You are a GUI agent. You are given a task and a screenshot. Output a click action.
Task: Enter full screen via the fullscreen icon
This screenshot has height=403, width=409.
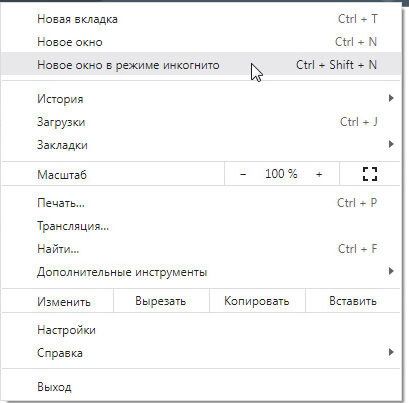[x=370, y=174]
